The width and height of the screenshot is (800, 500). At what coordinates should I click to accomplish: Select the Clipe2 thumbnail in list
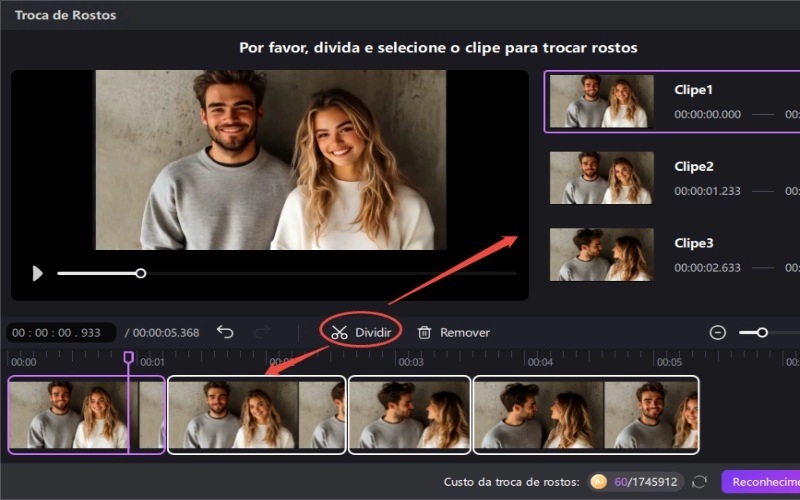(x=602, y=178)
